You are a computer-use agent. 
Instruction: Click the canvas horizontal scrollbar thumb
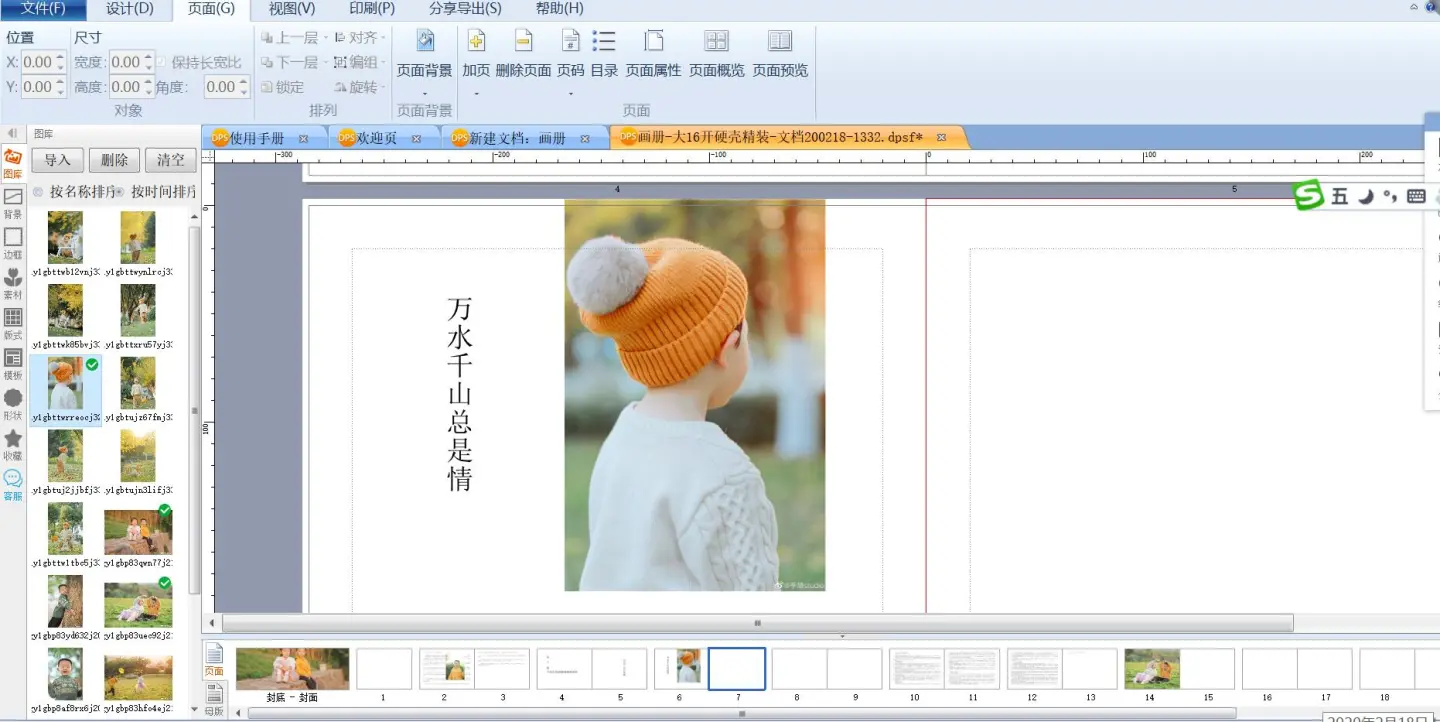tap(757, 623)
